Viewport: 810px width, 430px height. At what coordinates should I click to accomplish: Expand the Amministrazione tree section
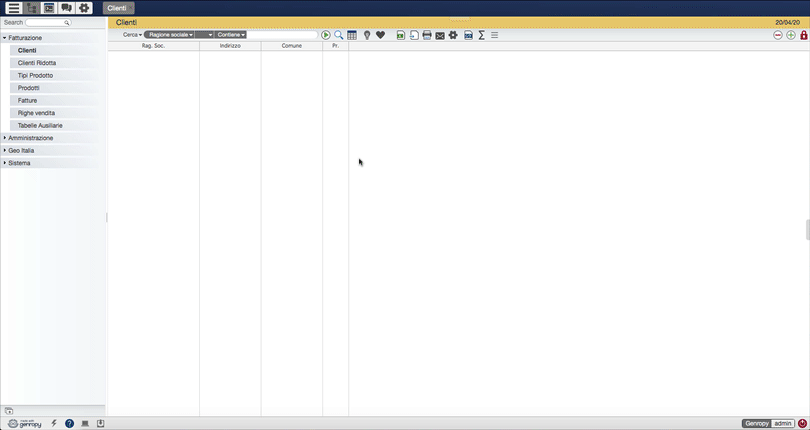point(30,138)
